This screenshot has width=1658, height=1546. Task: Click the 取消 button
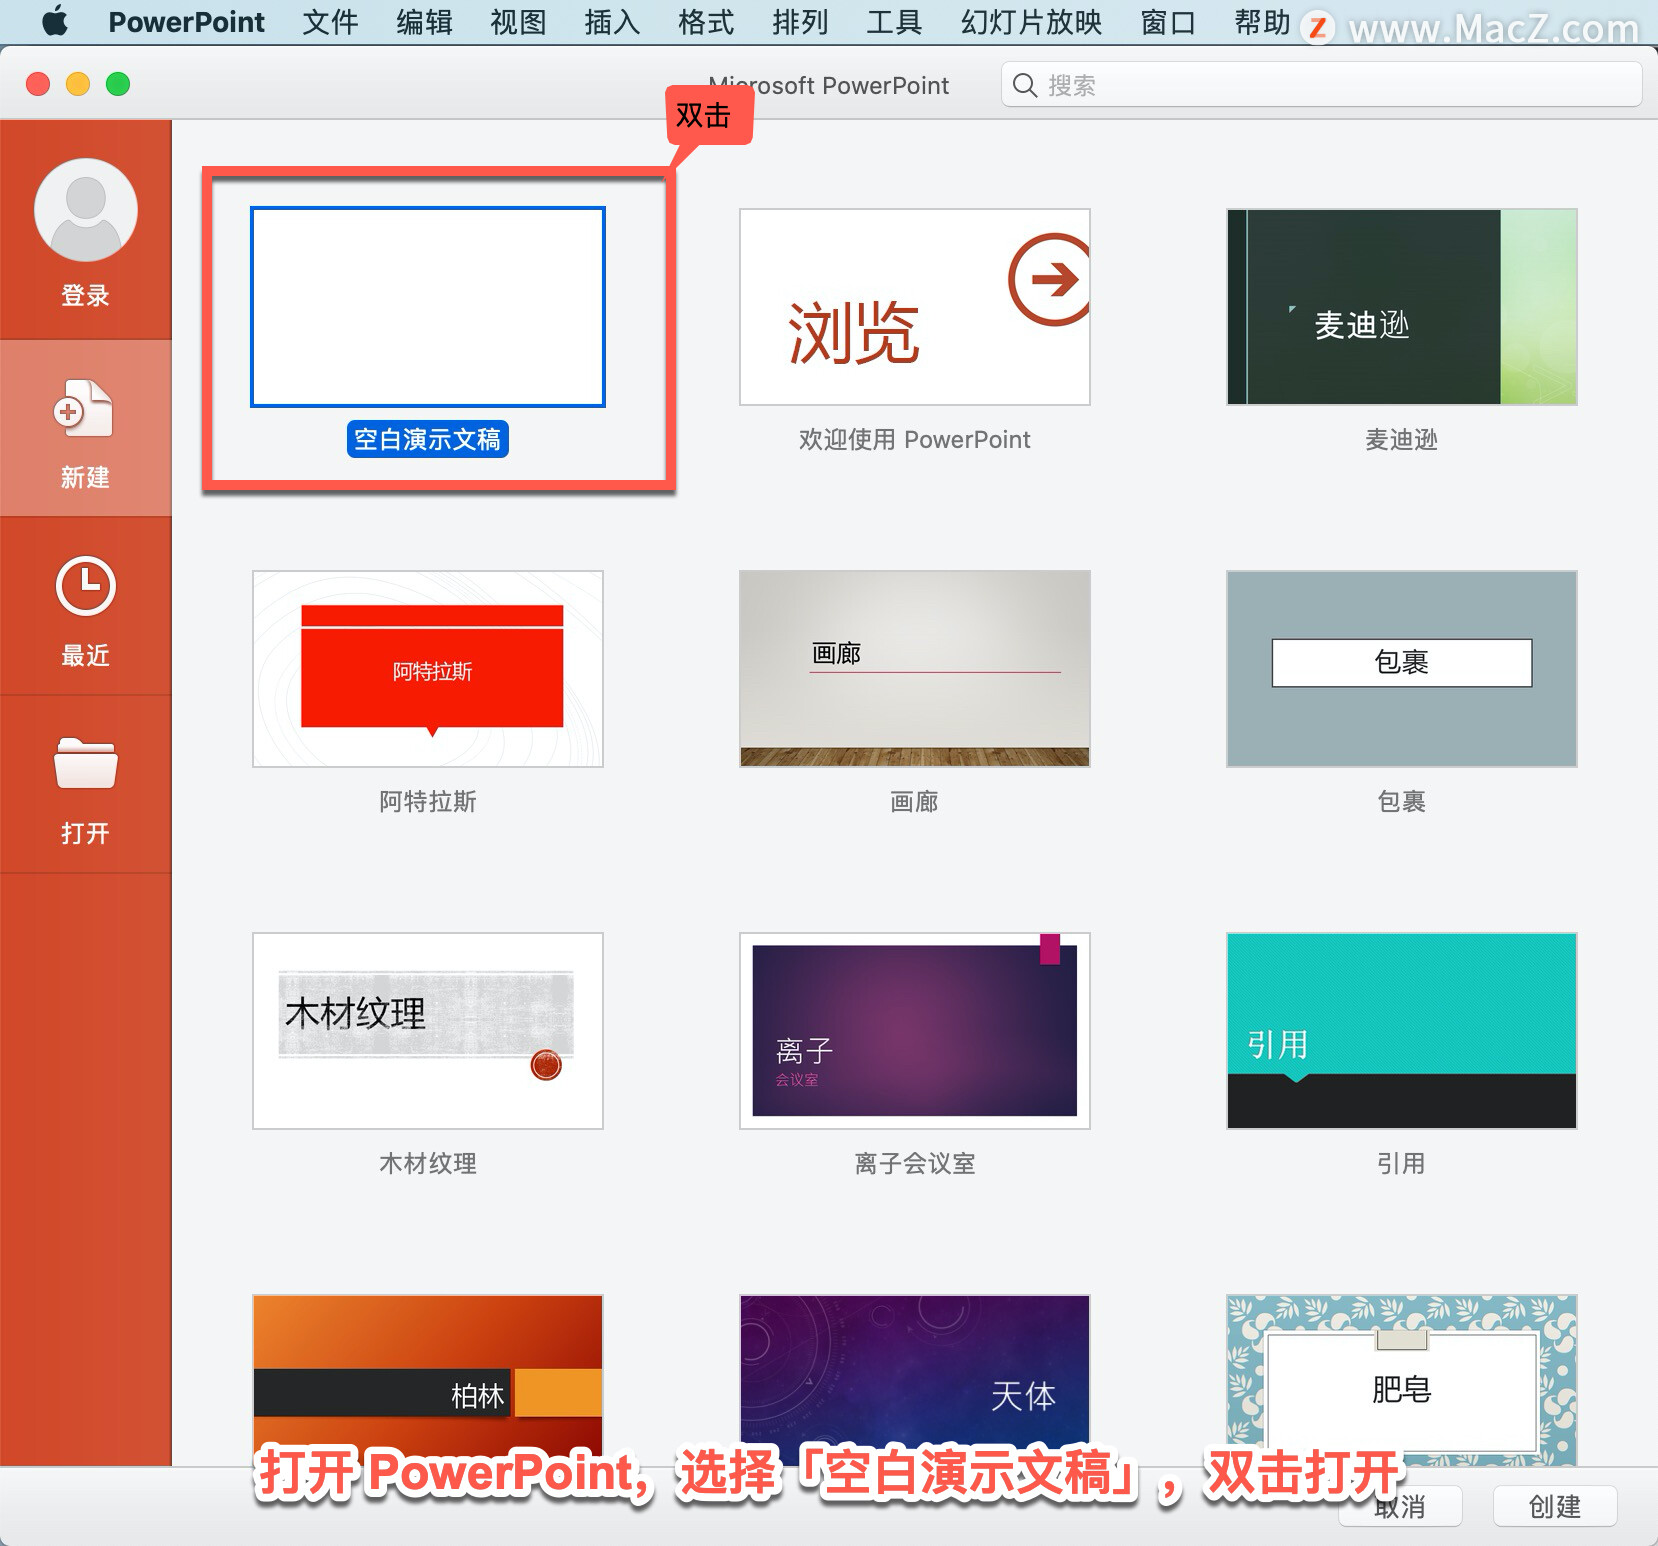(1400, 1506)
